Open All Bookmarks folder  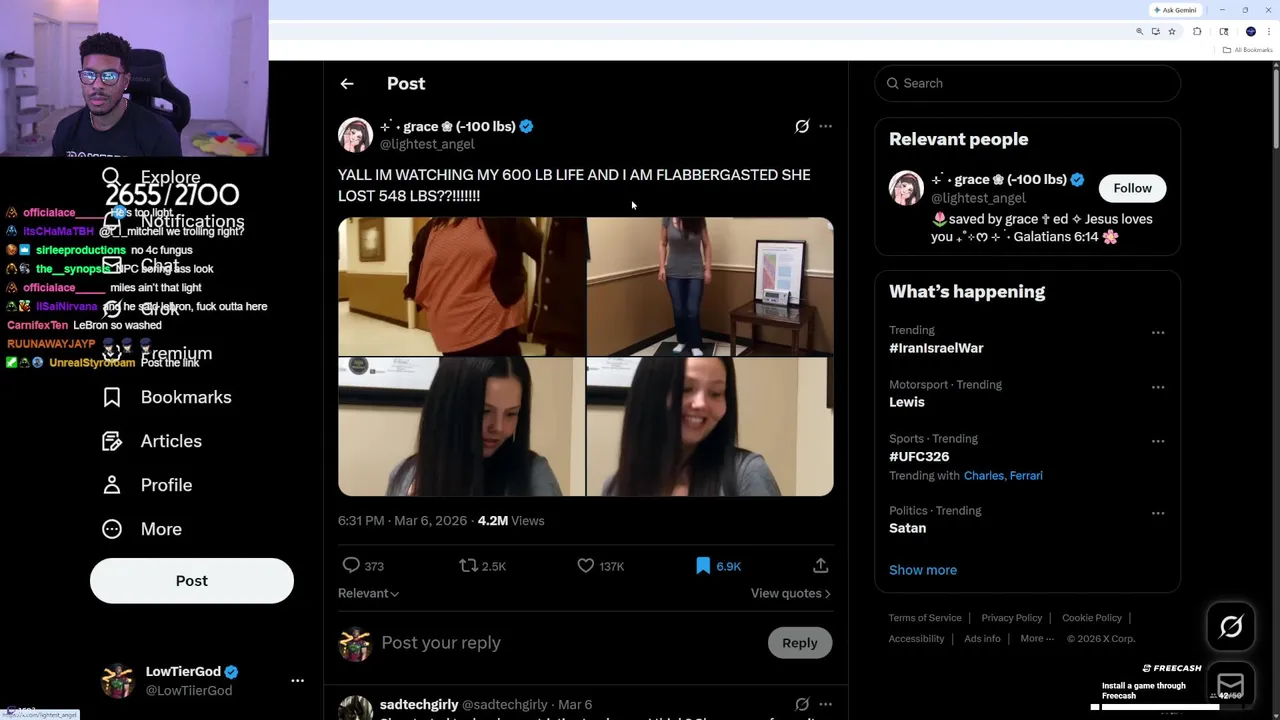point(1247,50)
